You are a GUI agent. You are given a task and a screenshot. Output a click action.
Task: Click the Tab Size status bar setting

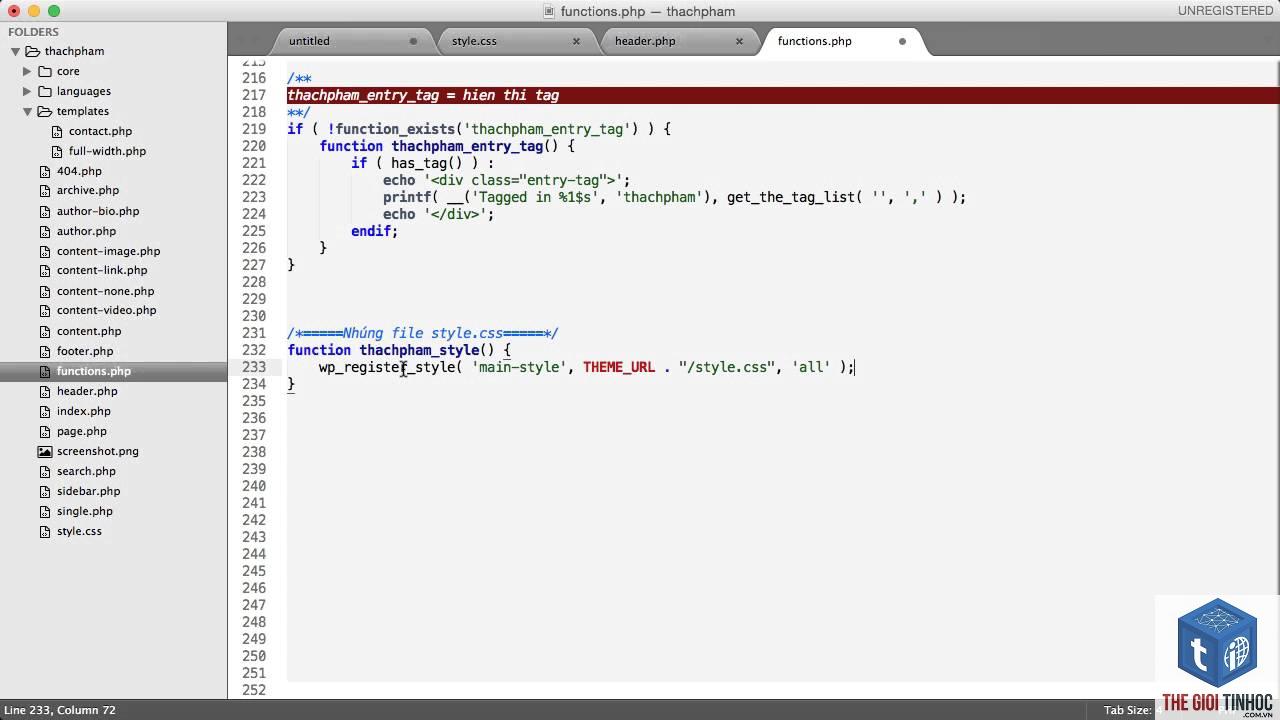pyautogui.click(x=1127, y=710)
